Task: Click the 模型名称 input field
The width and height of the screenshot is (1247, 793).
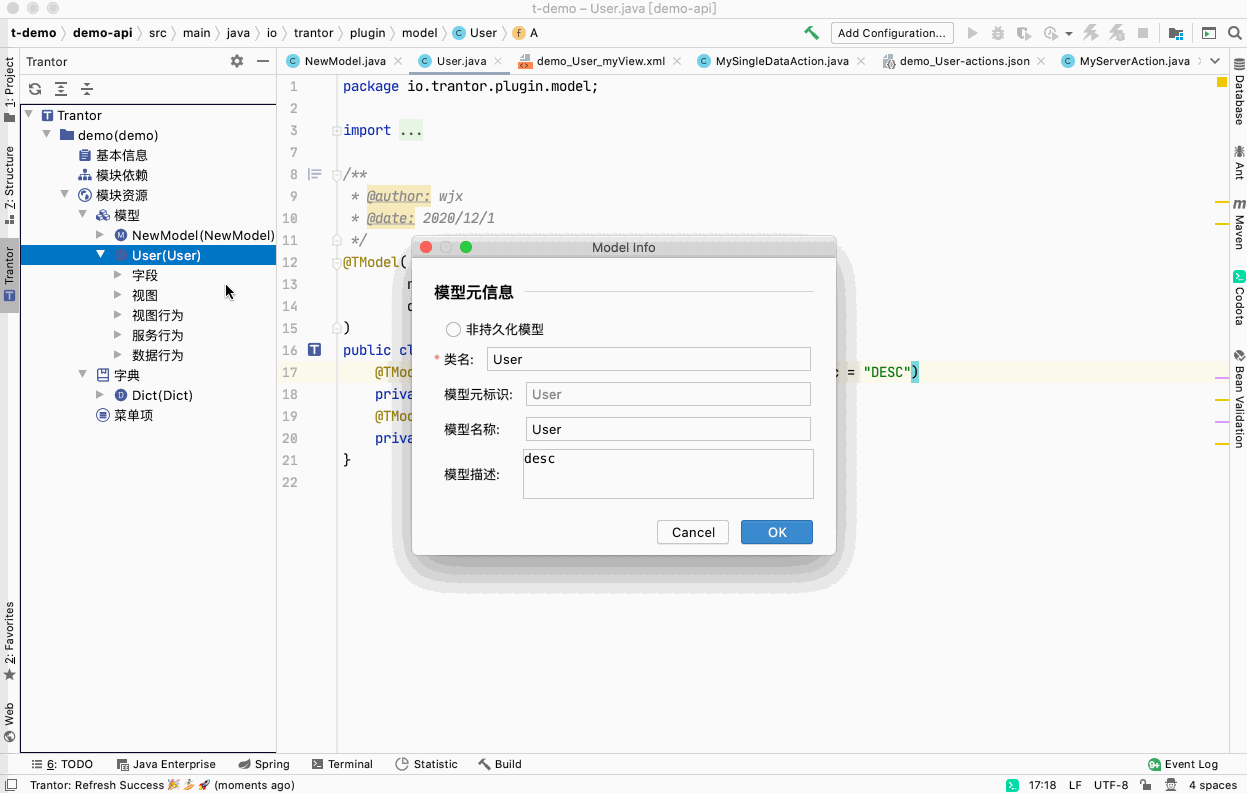Action: coord(668,429)
